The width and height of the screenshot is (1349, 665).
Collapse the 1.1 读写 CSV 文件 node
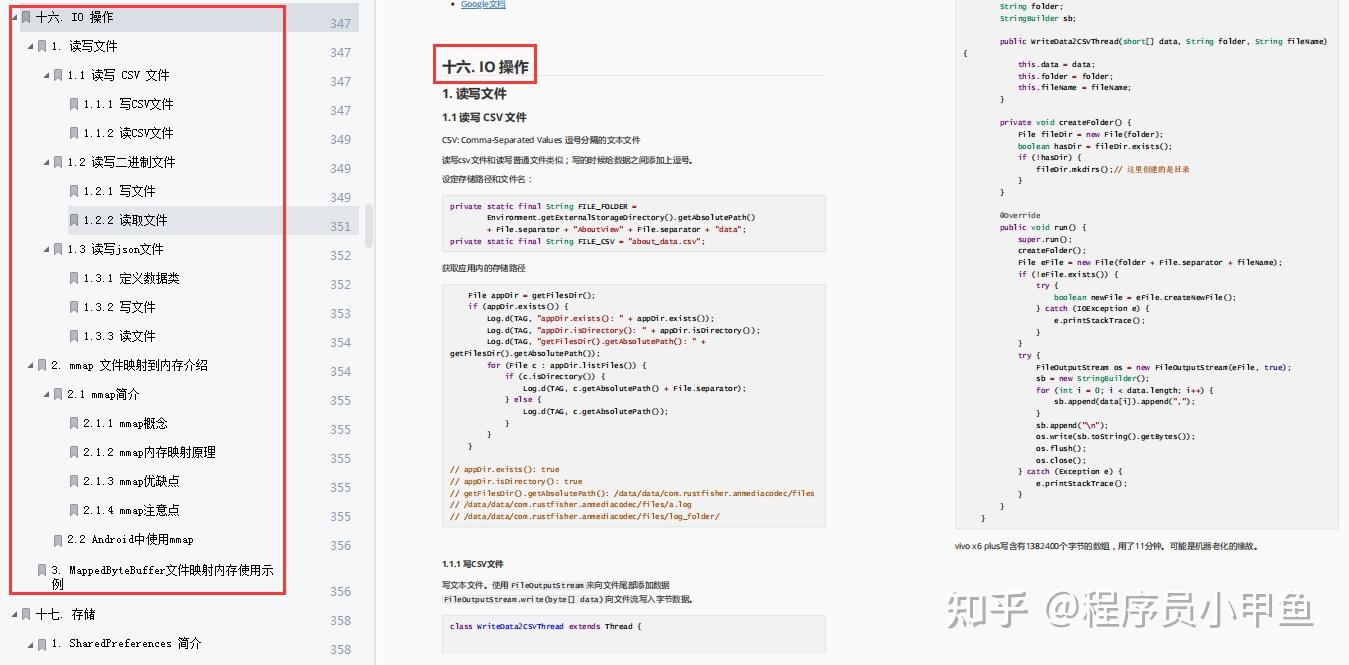coord(46,76)
